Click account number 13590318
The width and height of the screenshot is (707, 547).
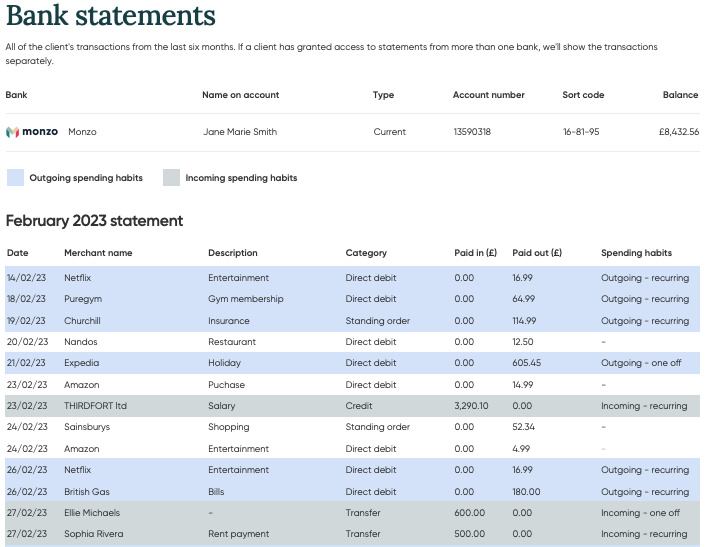472,132
